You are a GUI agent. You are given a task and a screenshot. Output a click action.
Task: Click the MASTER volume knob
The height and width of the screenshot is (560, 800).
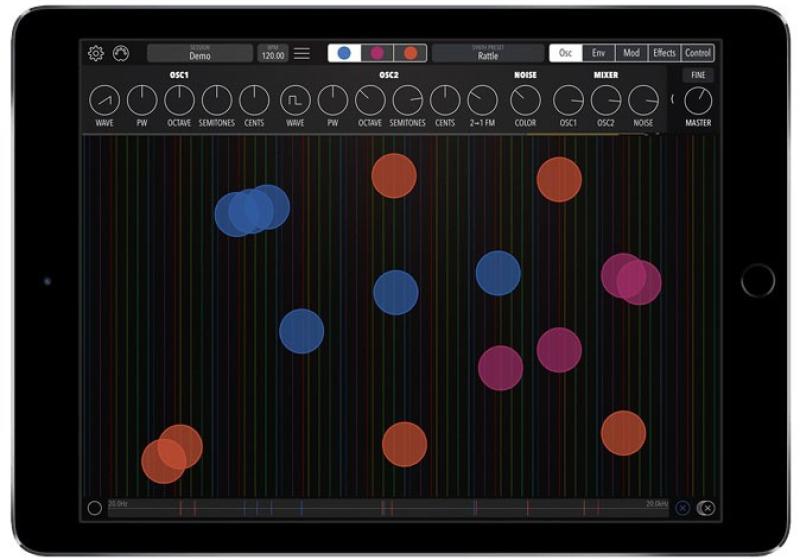click(698, 101)
